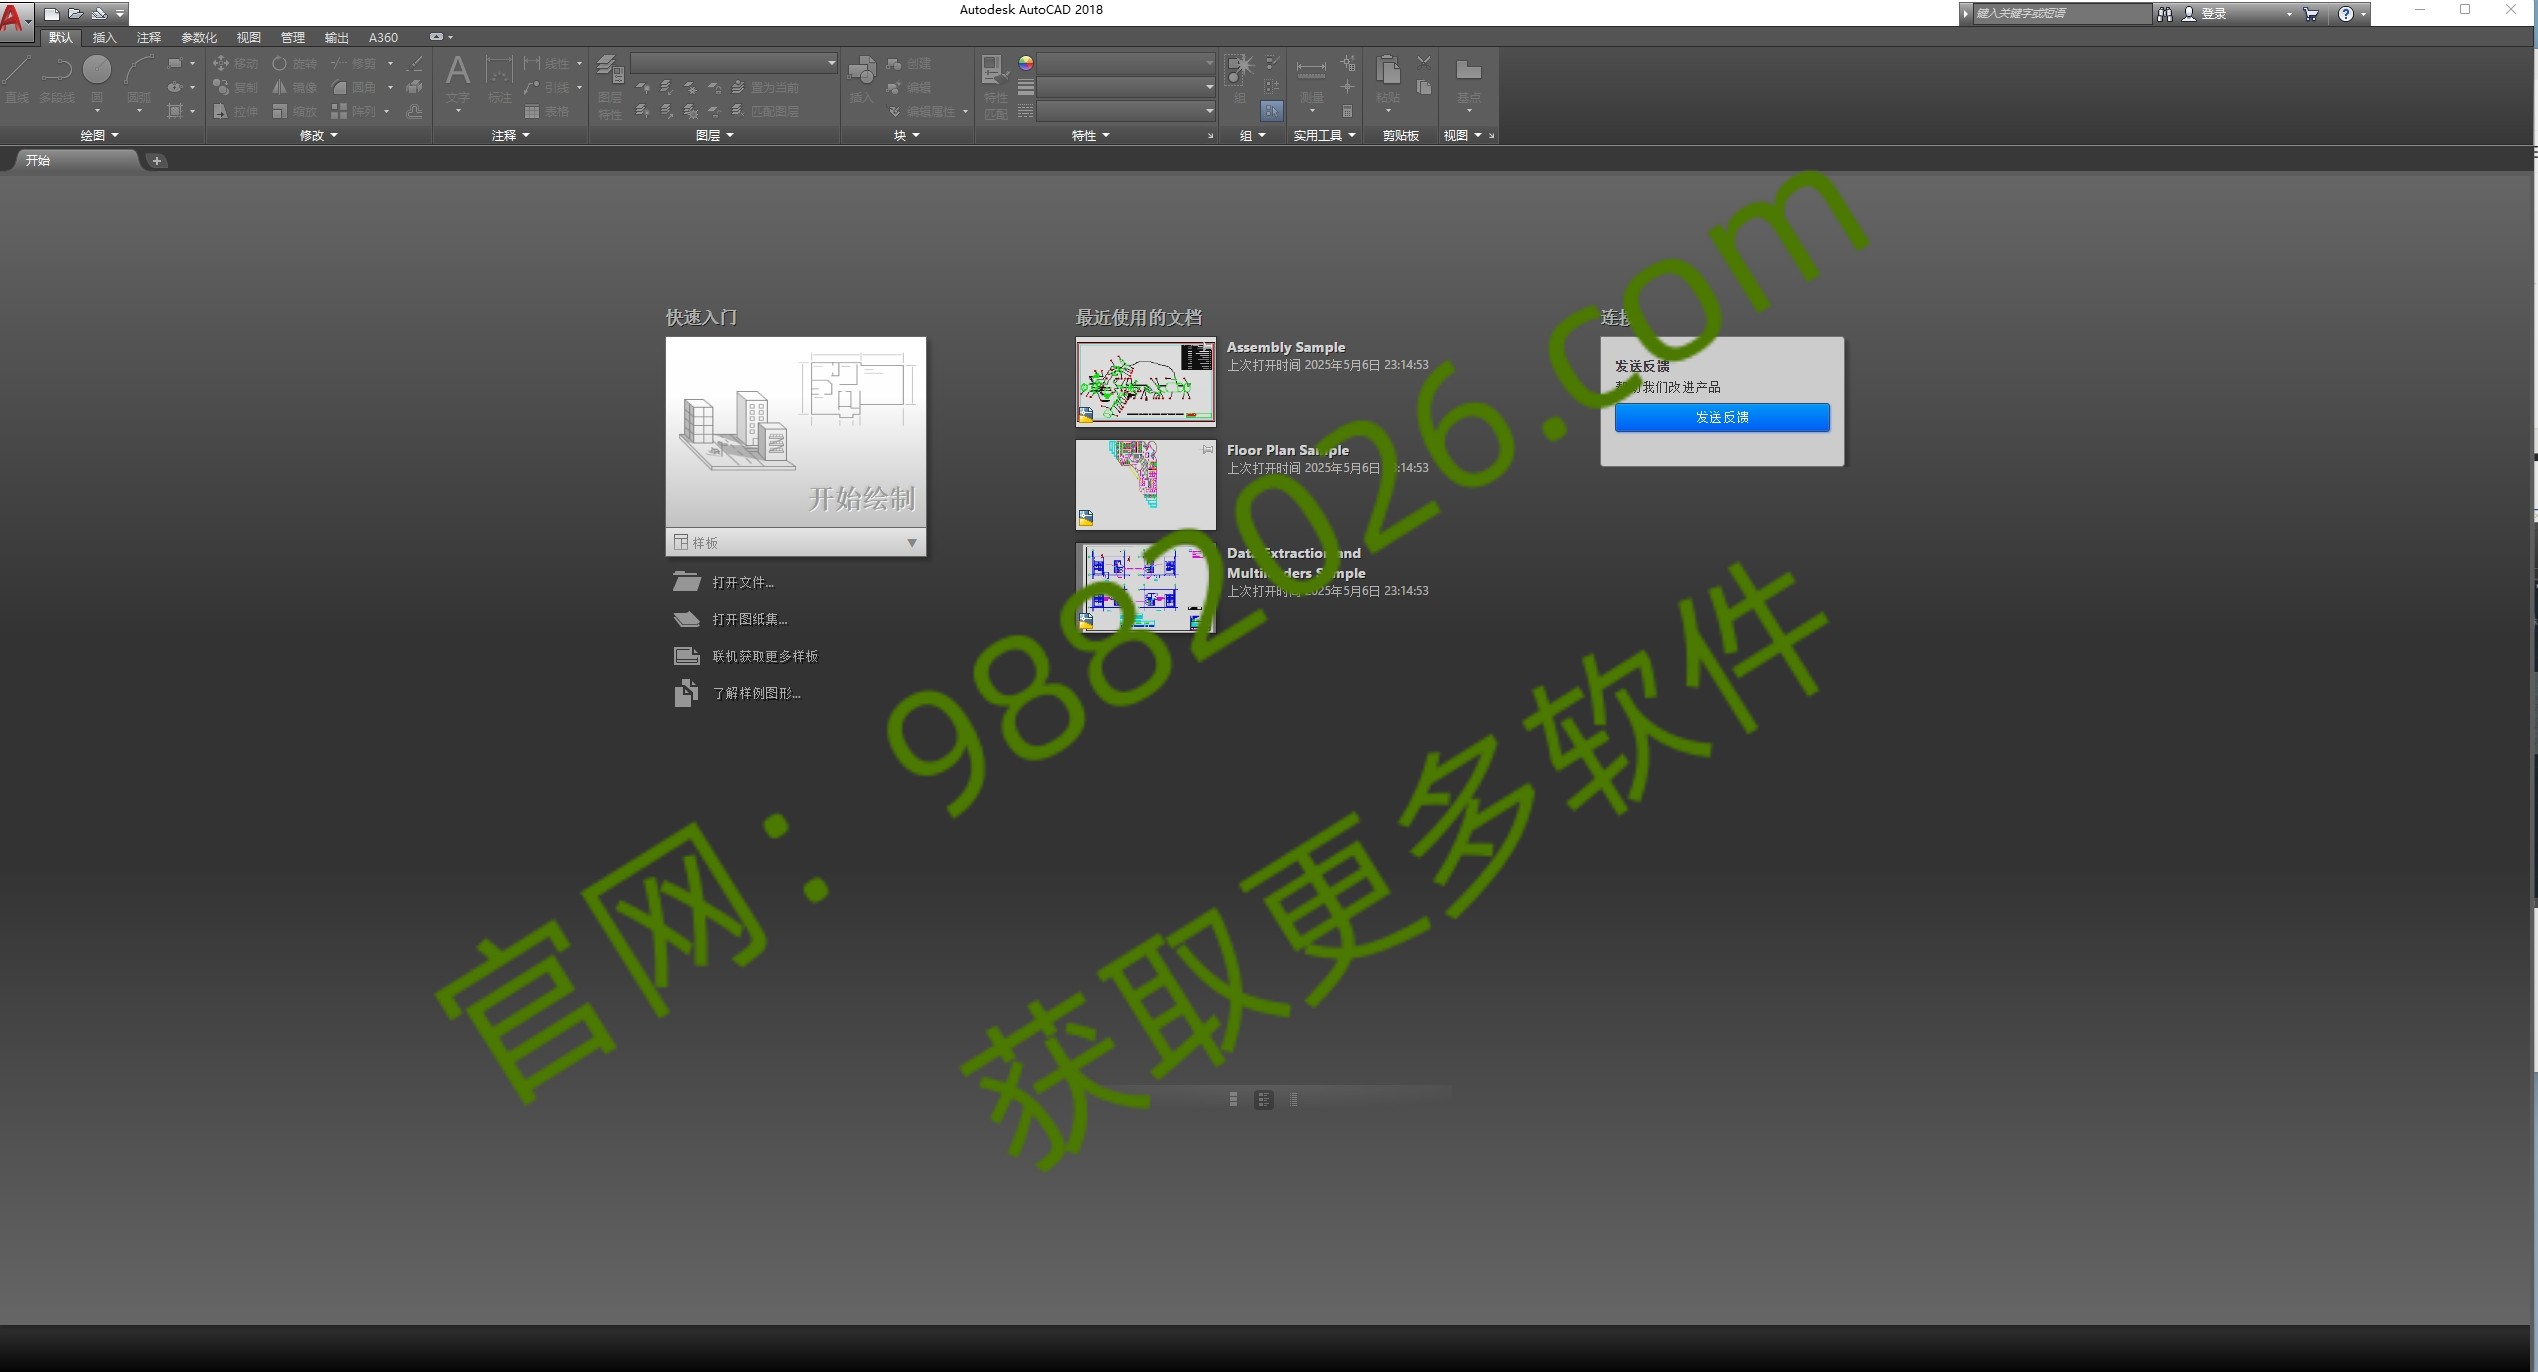Toggle the grid thumbnail view at bottom
This screenshot has width=2538, height=1372.
tap(1231, 1098)
